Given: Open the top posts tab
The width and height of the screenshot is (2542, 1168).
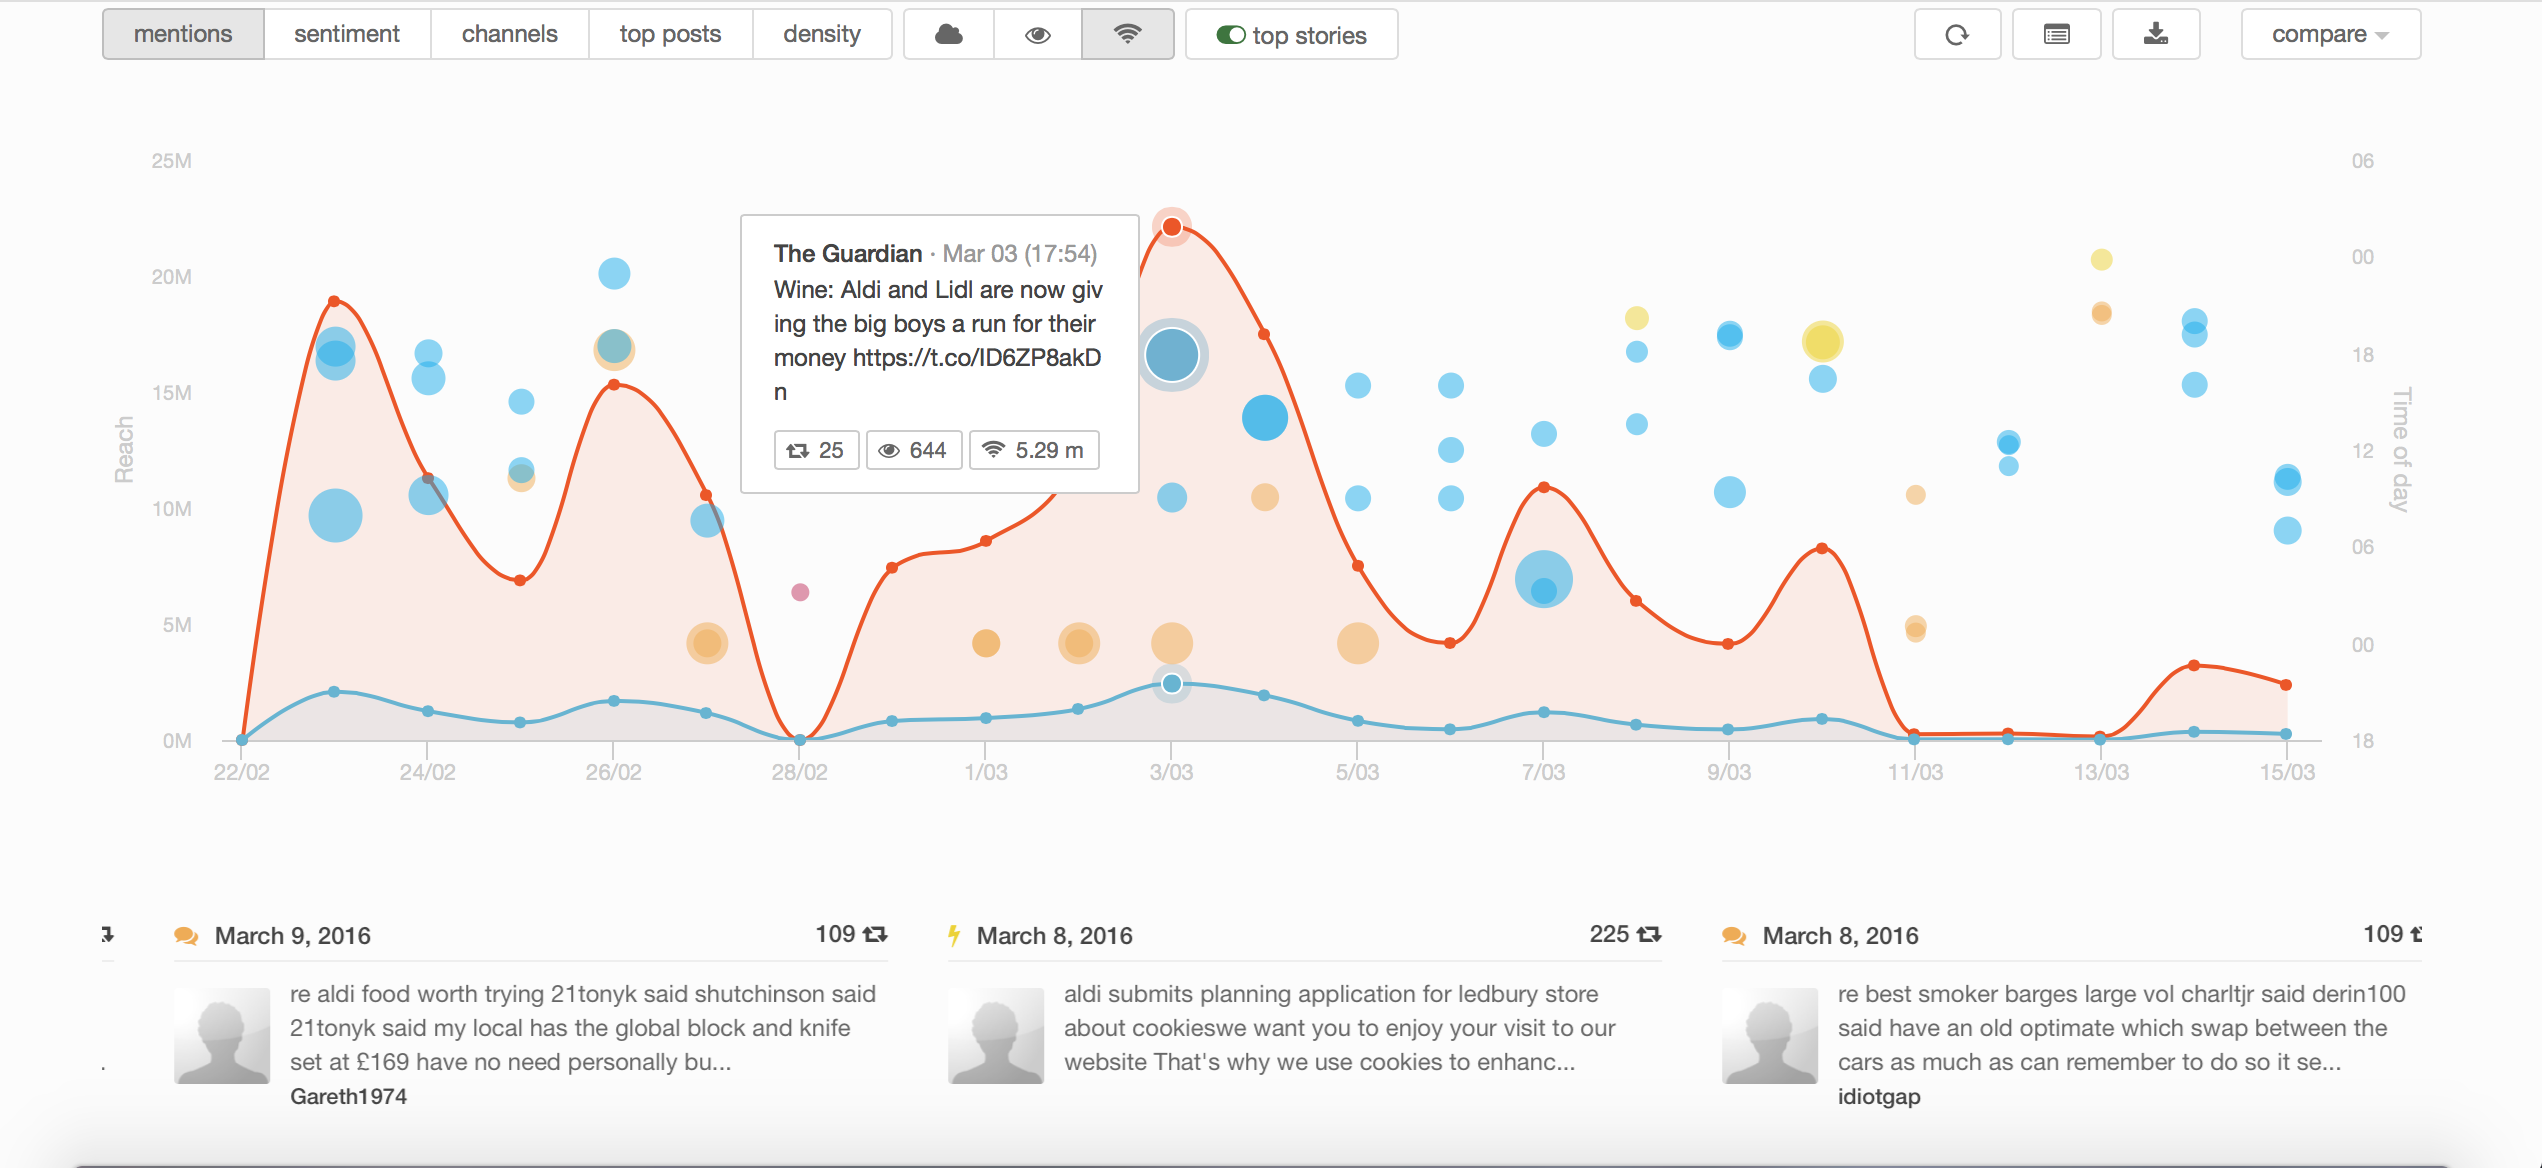Looking at the screenshot, I should click(x=670, y=35).
